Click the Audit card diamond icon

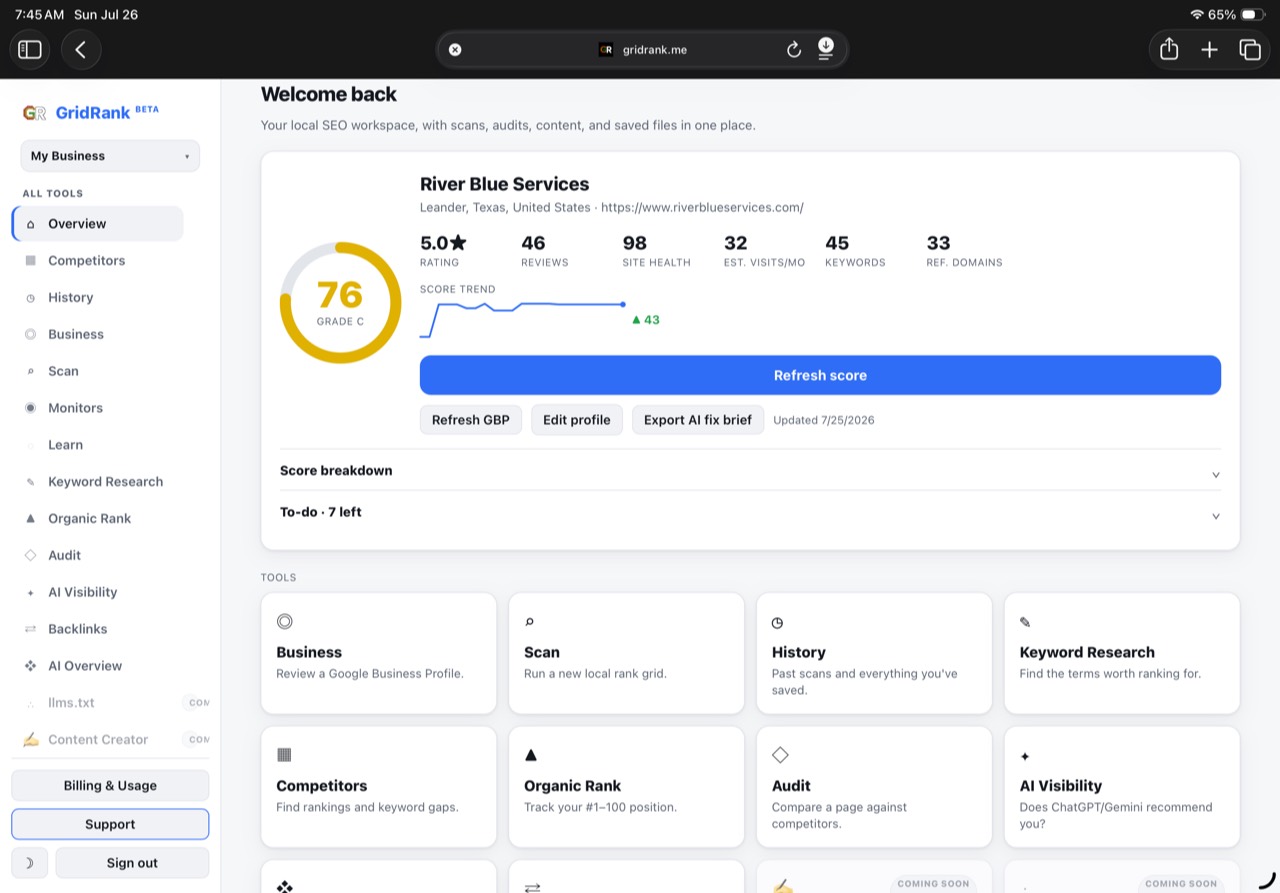pyautogui.click(x=780, y=755)
